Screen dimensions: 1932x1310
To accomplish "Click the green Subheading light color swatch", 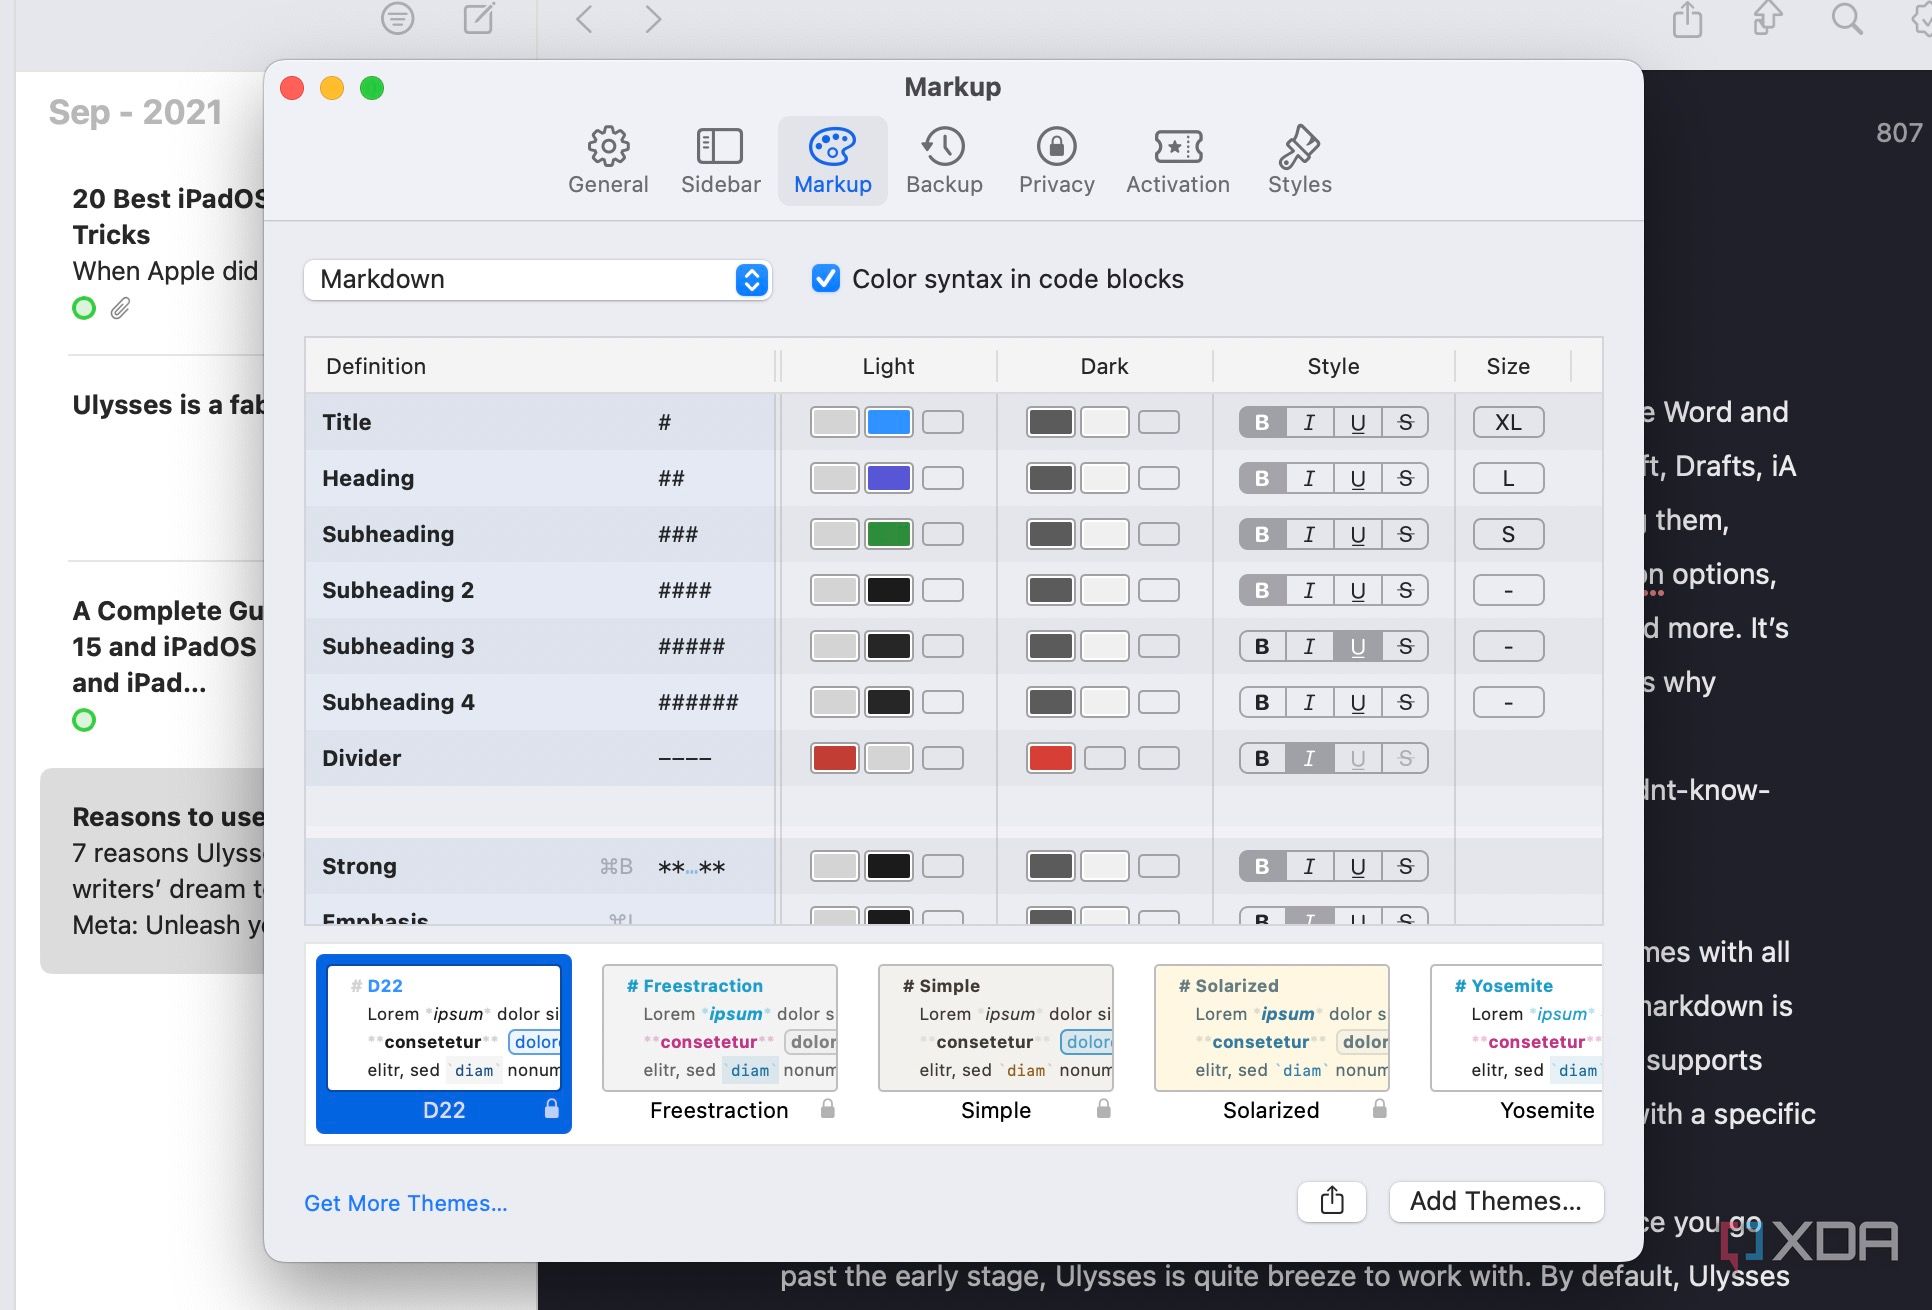I will [x=888, y=534].
